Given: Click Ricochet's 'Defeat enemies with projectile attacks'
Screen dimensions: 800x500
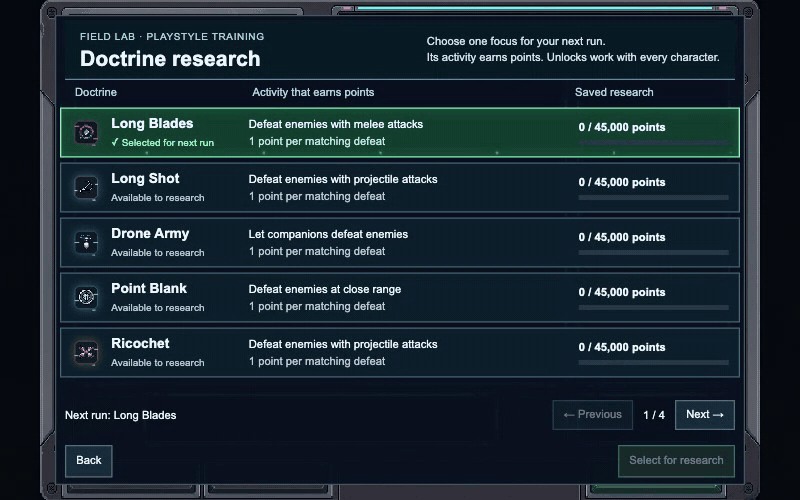Looking at the screenshot, I should click(343, 344).
